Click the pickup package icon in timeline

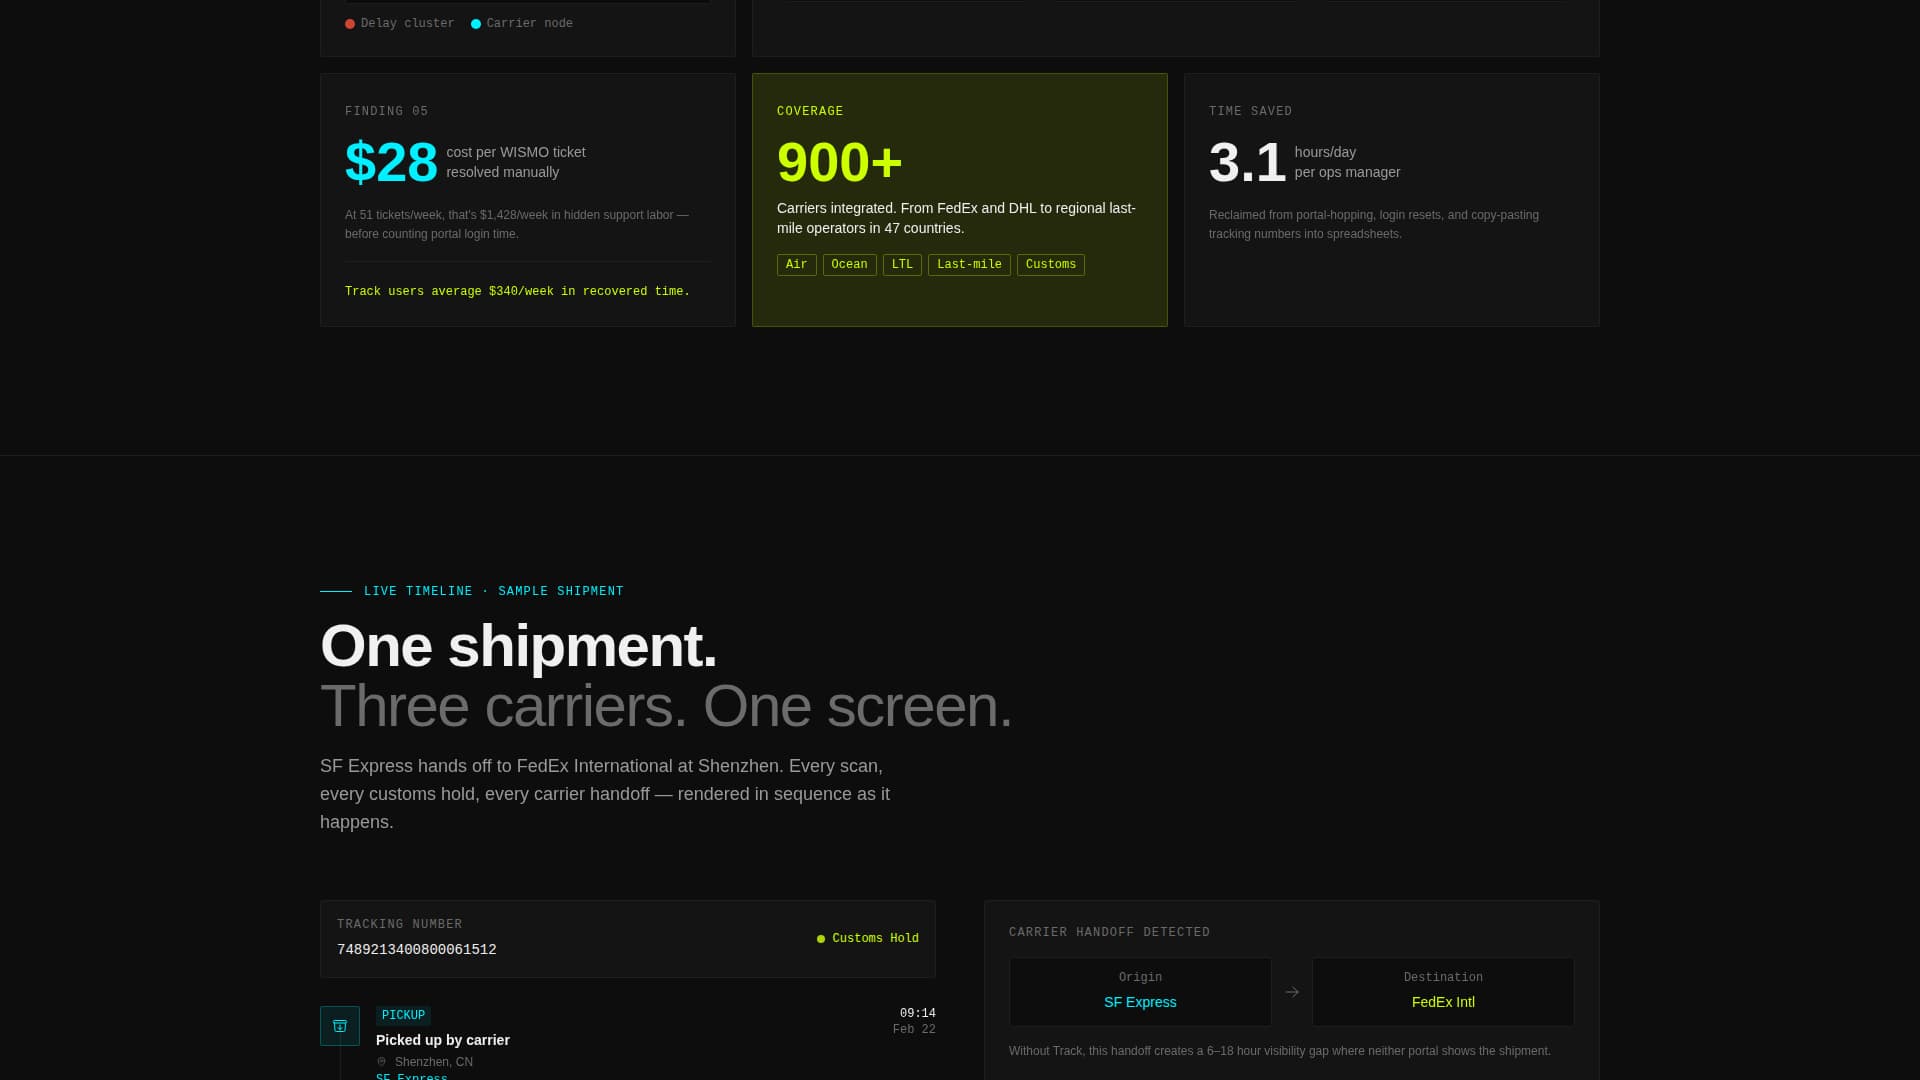pyautogui.click(x=340, y=1026)
